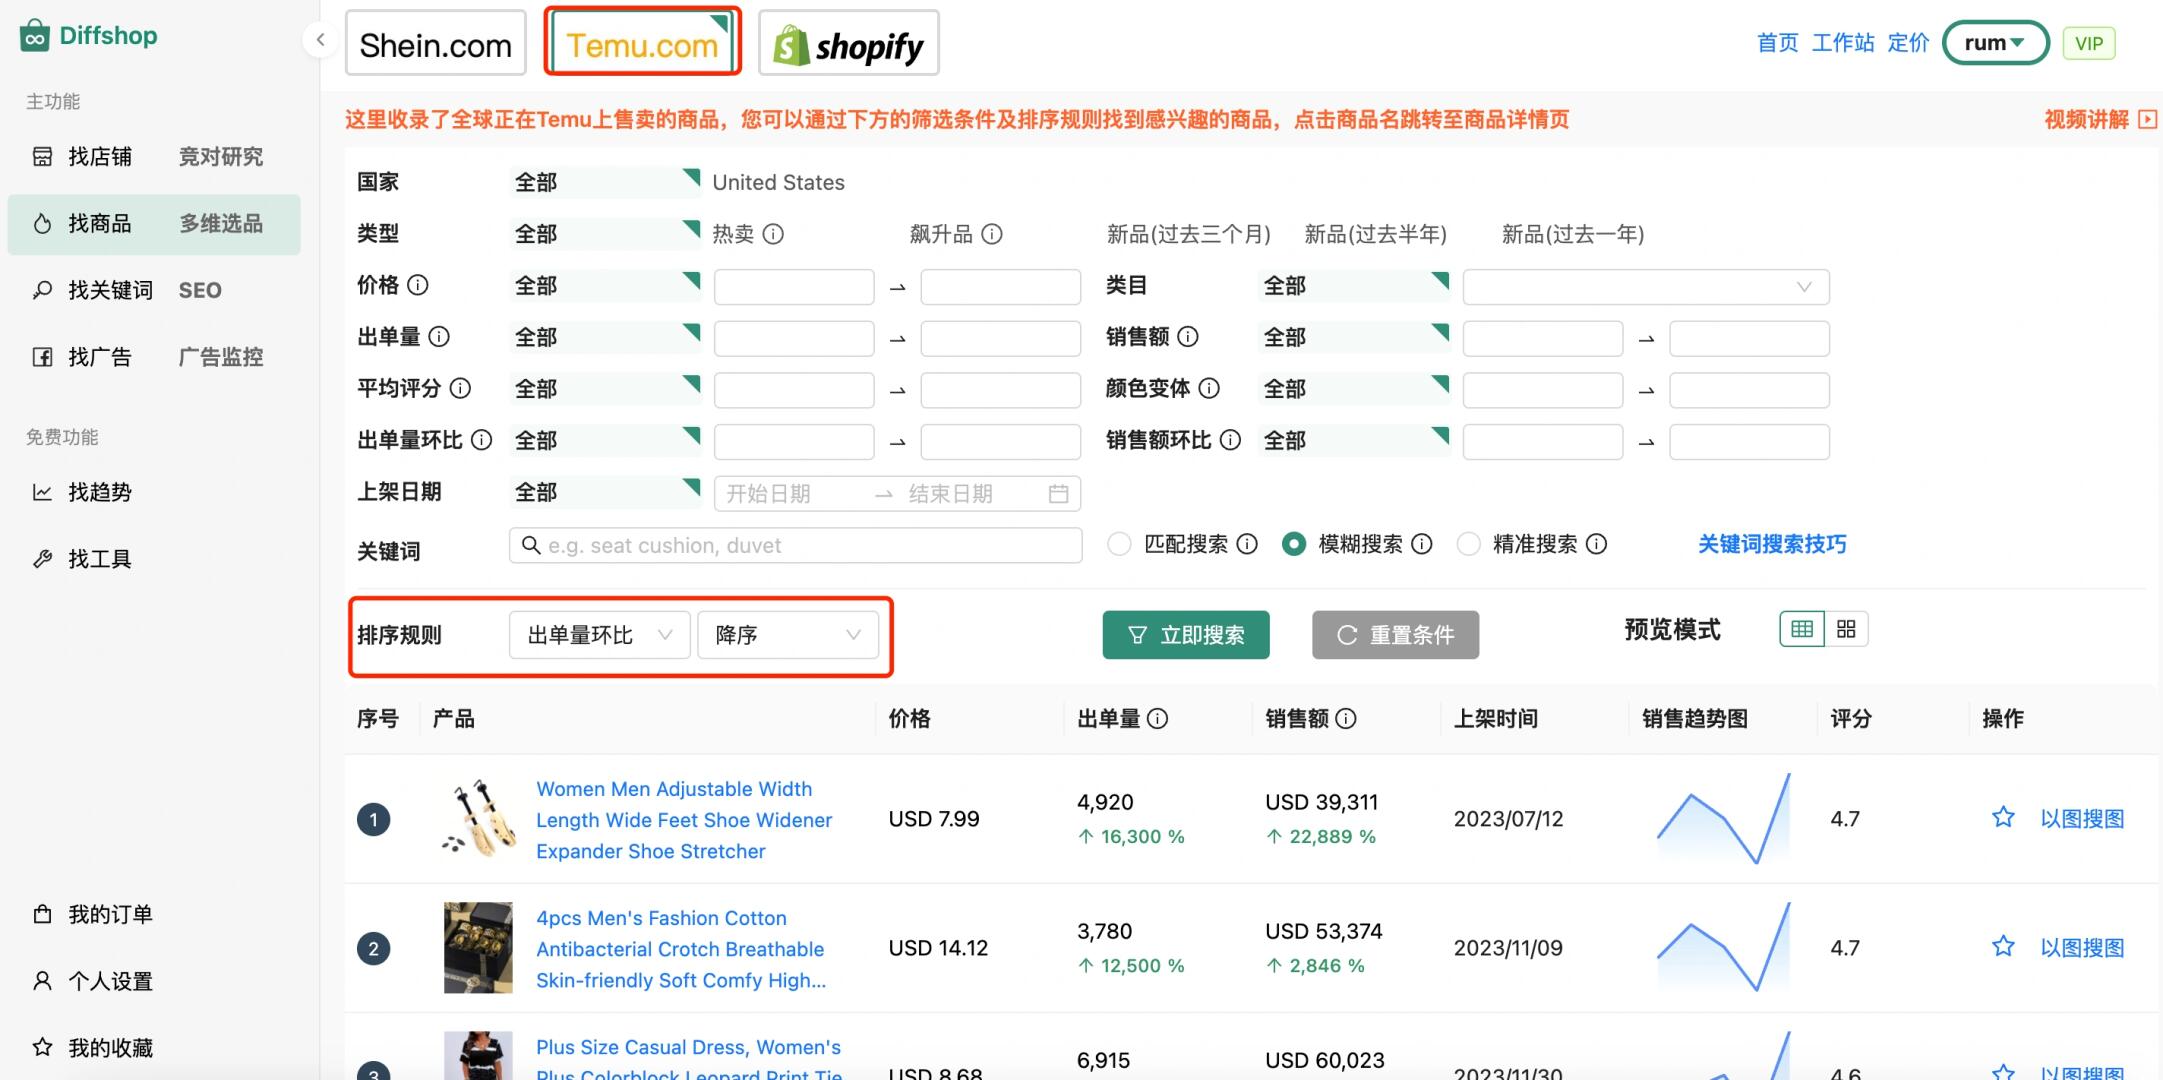Switch to grid card preview mode icon
Image resolution: width=2163 pixels, height=1080 pixels.
tap(1846, 629)
